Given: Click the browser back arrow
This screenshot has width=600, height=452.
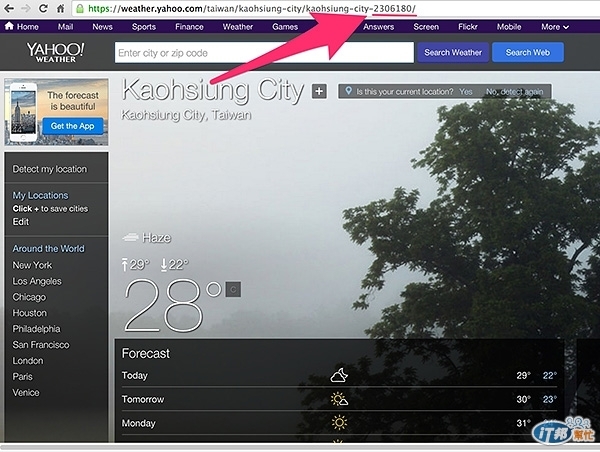Looking at the screenshot, I should [x=9, y=8].
